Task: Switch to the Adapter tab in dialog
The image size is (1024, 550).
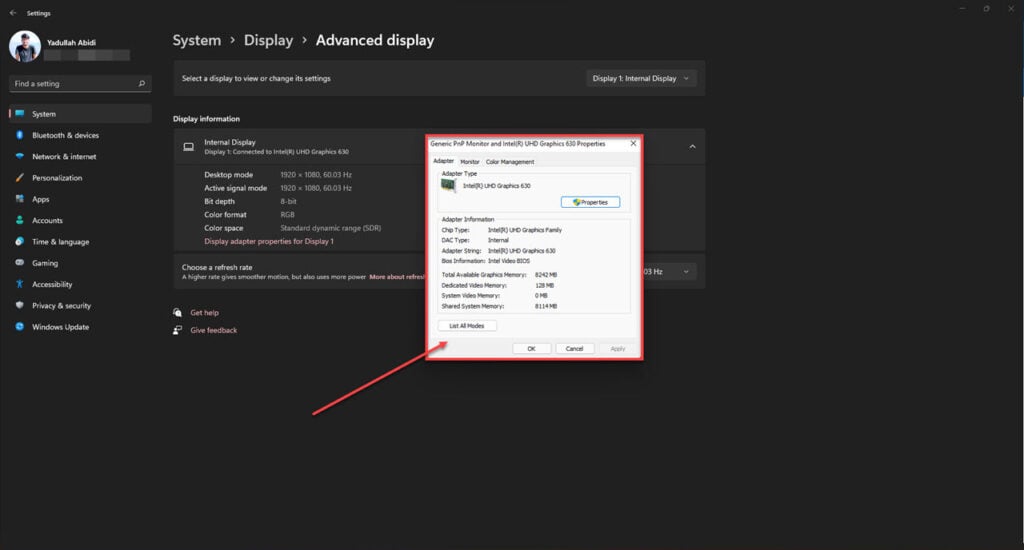Action: pyautogui.click(x=443, y=161)
